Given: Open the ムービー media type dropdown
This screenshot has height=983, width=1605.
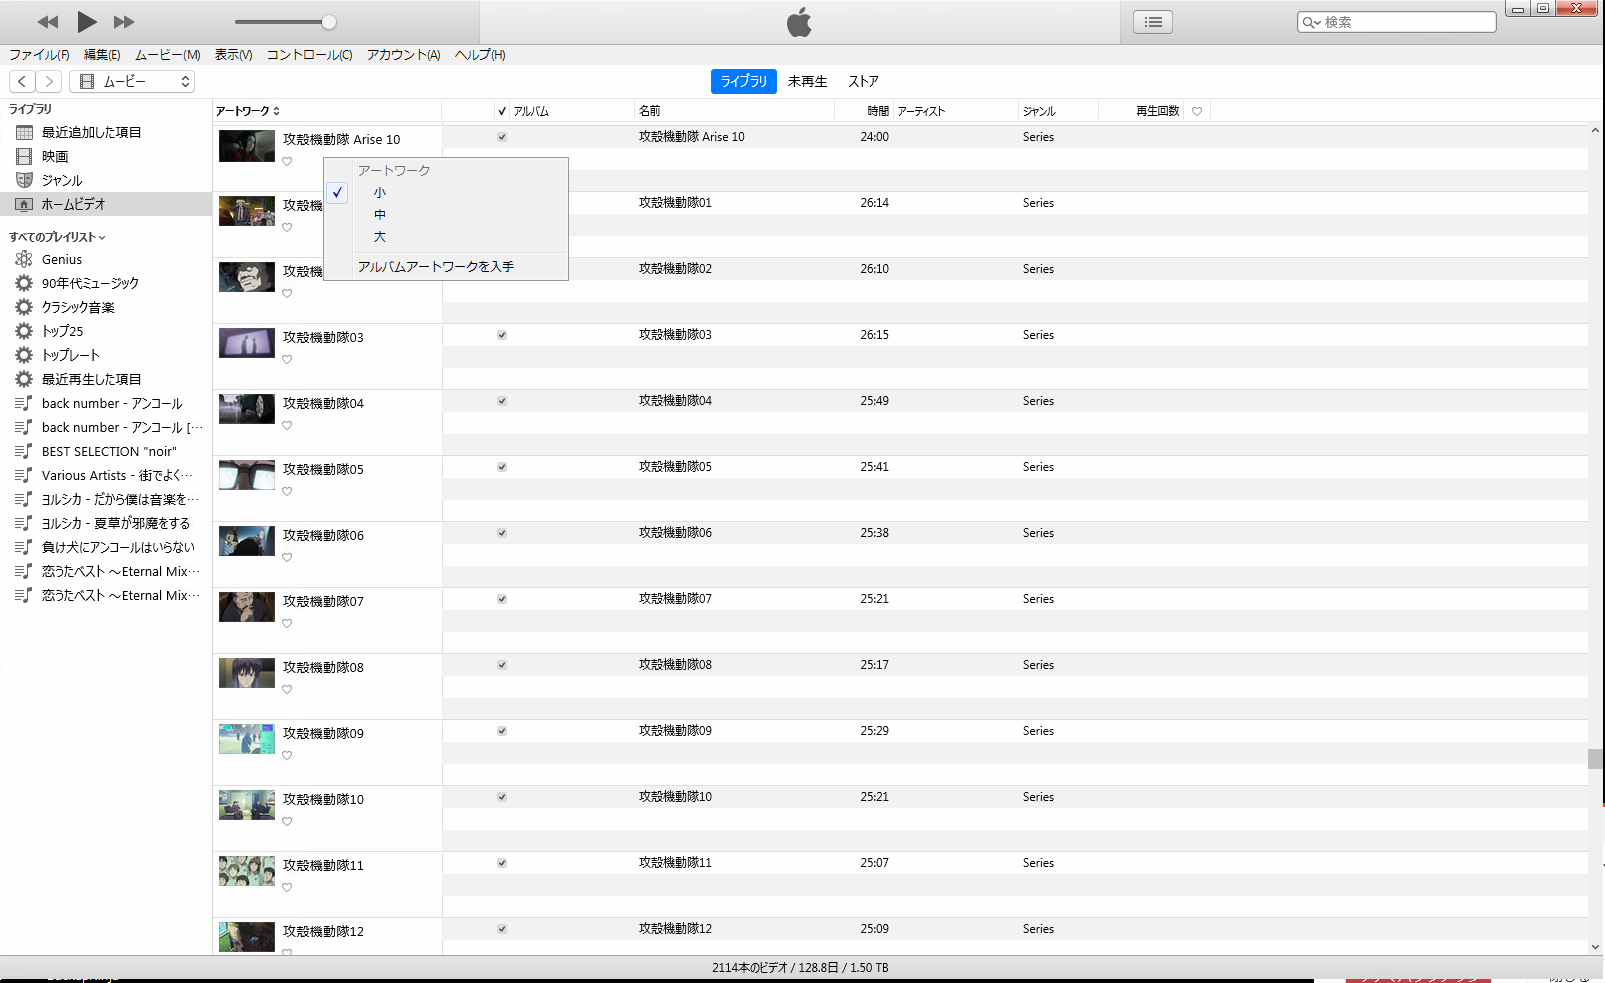Looking at the screenshot, I should (132, 81).
